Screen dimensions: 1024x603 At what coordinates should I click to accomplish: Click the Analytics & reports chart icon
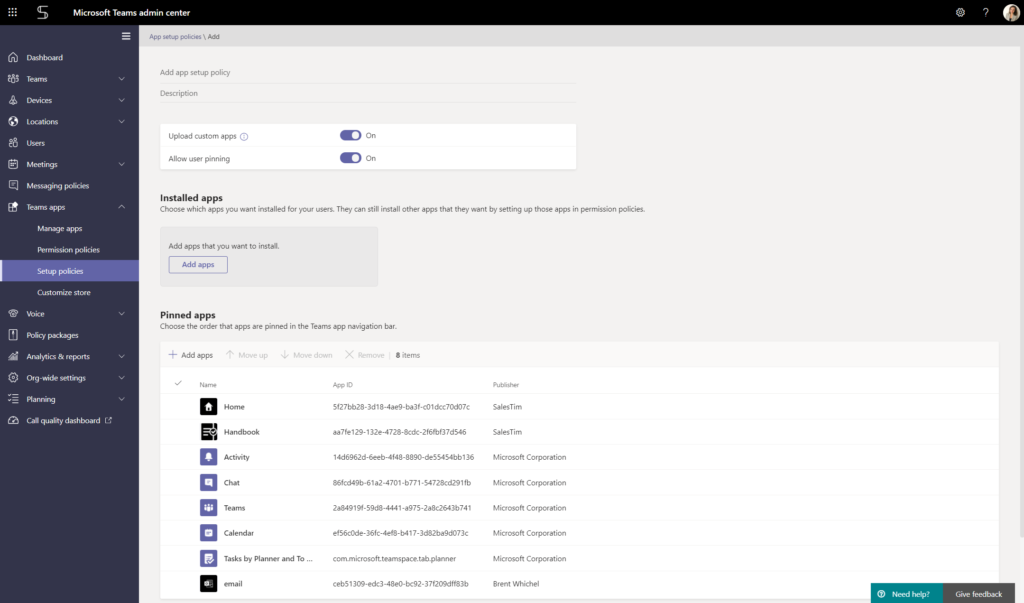pos(13,357)
